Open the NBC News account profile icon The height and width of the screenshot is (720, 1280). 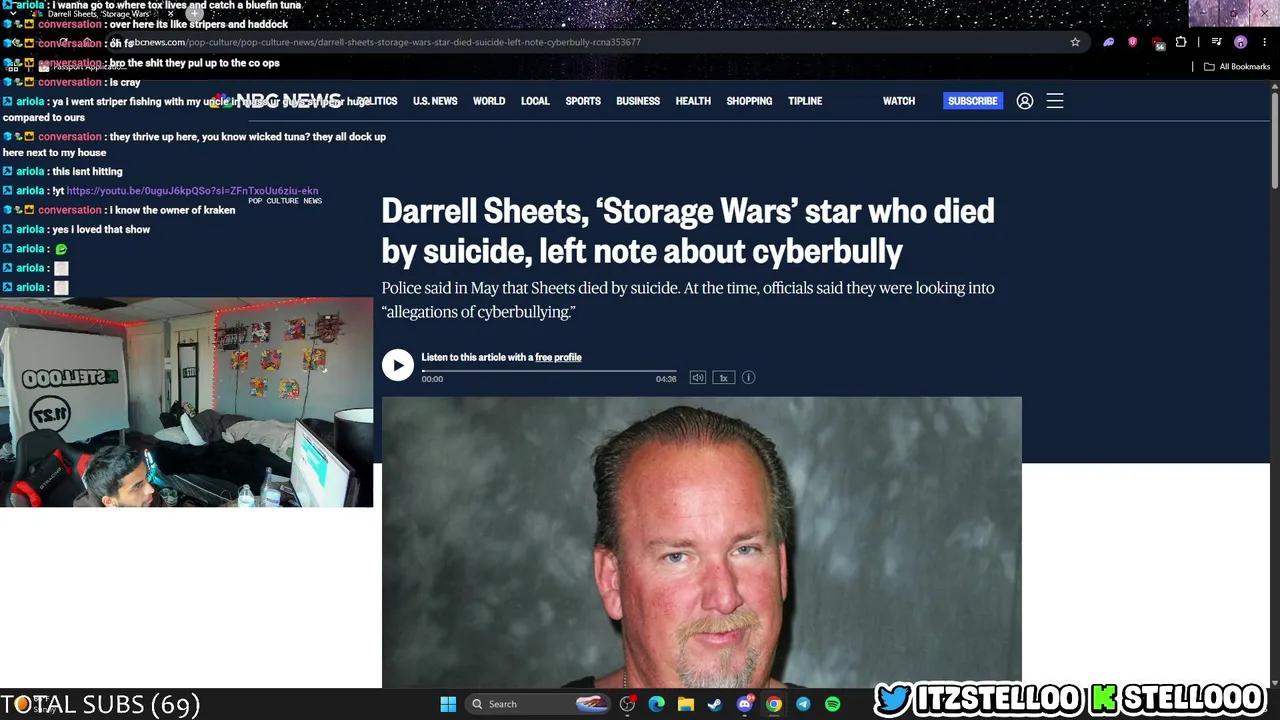[x=1025, y=101]
